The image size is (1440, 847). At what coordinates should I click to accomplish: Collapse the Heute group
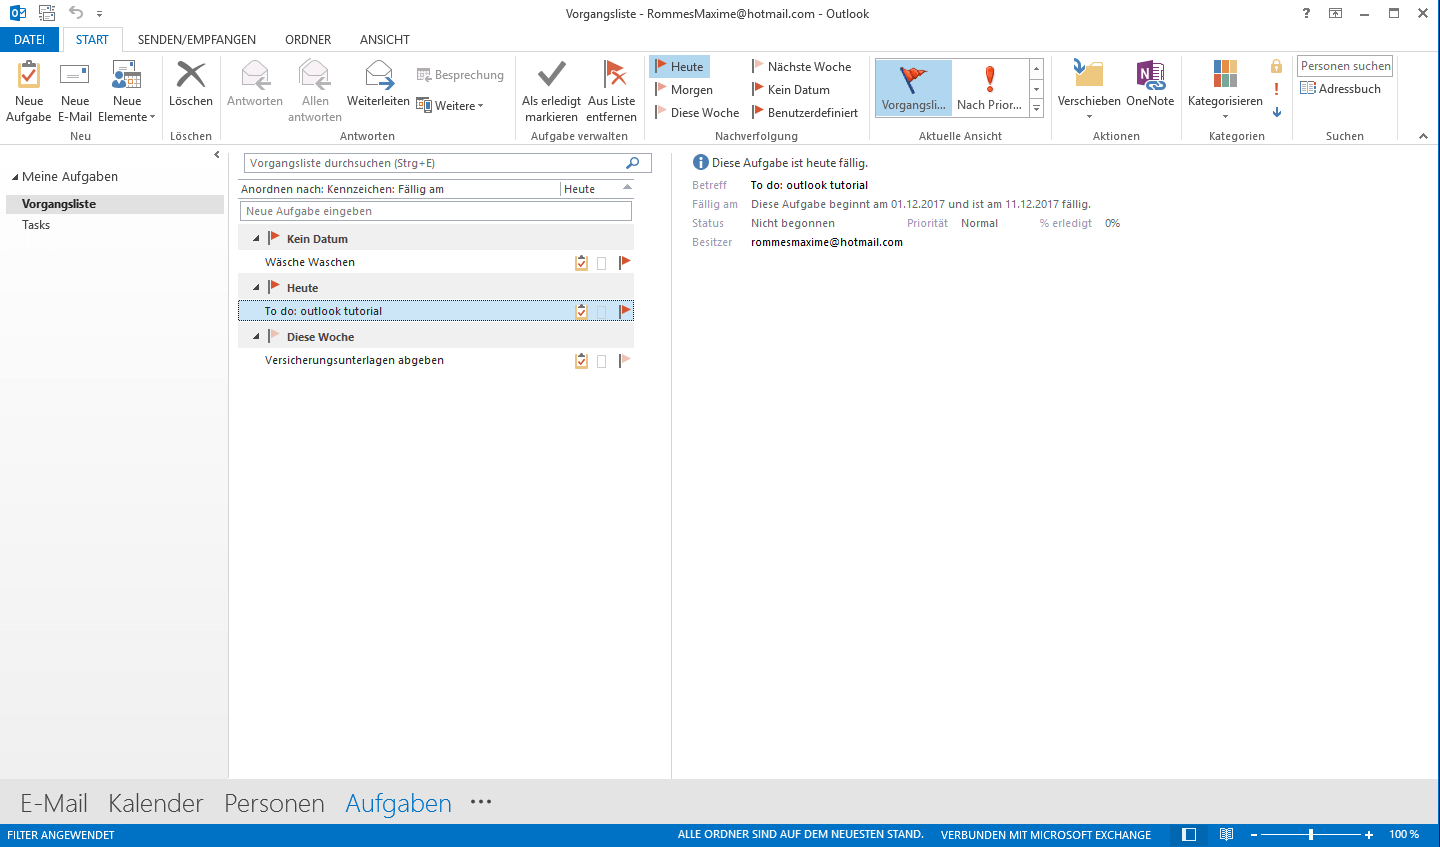256,288
